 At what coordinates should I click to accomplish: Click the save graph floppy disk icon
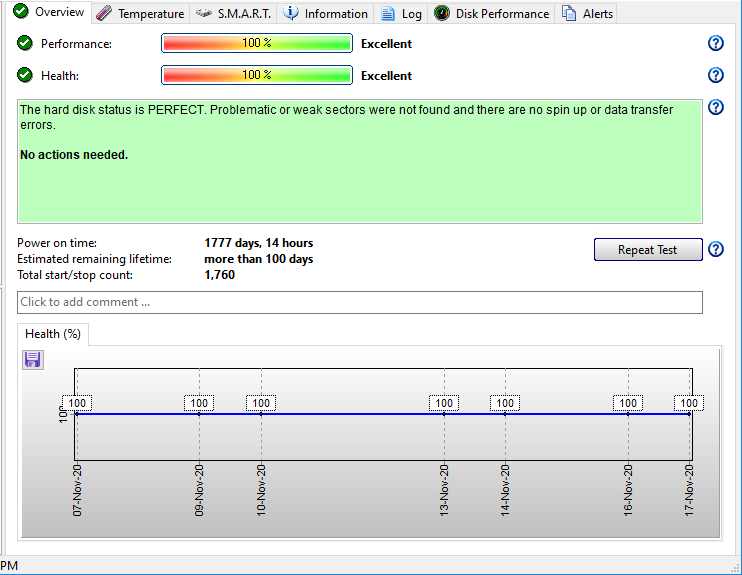(33, 360)
